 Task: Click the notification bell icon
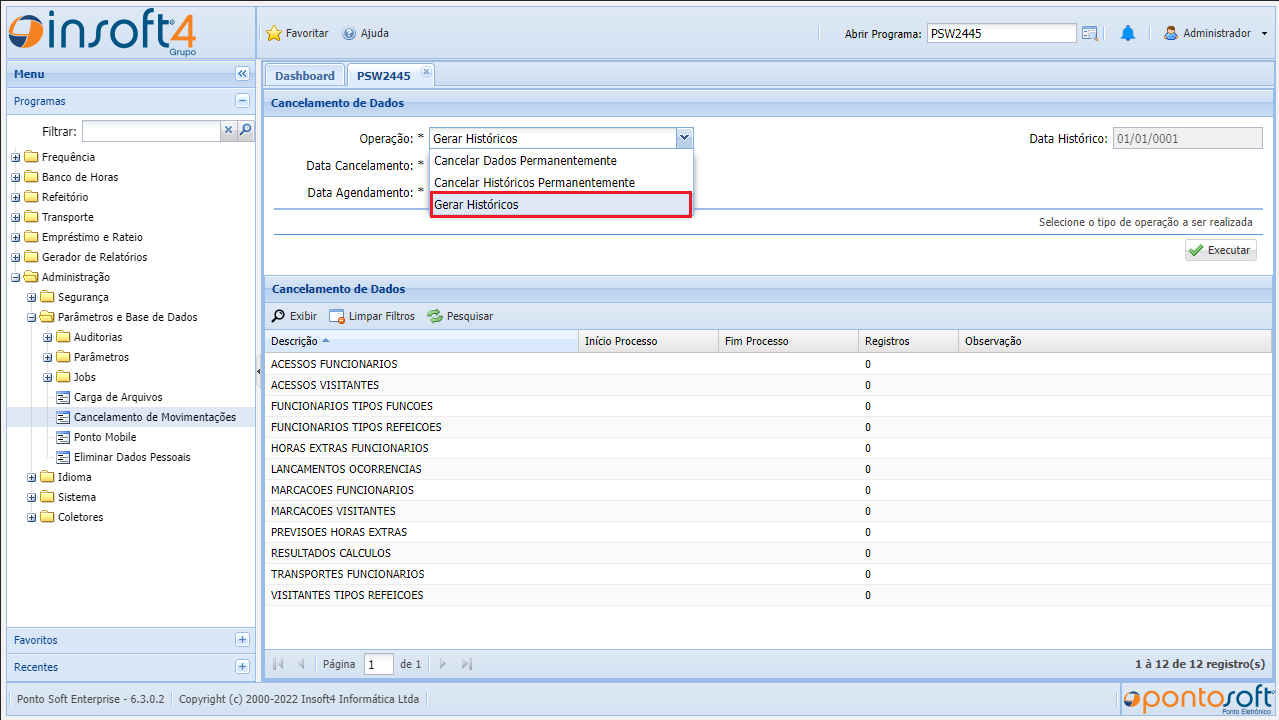pos(1128,34)
